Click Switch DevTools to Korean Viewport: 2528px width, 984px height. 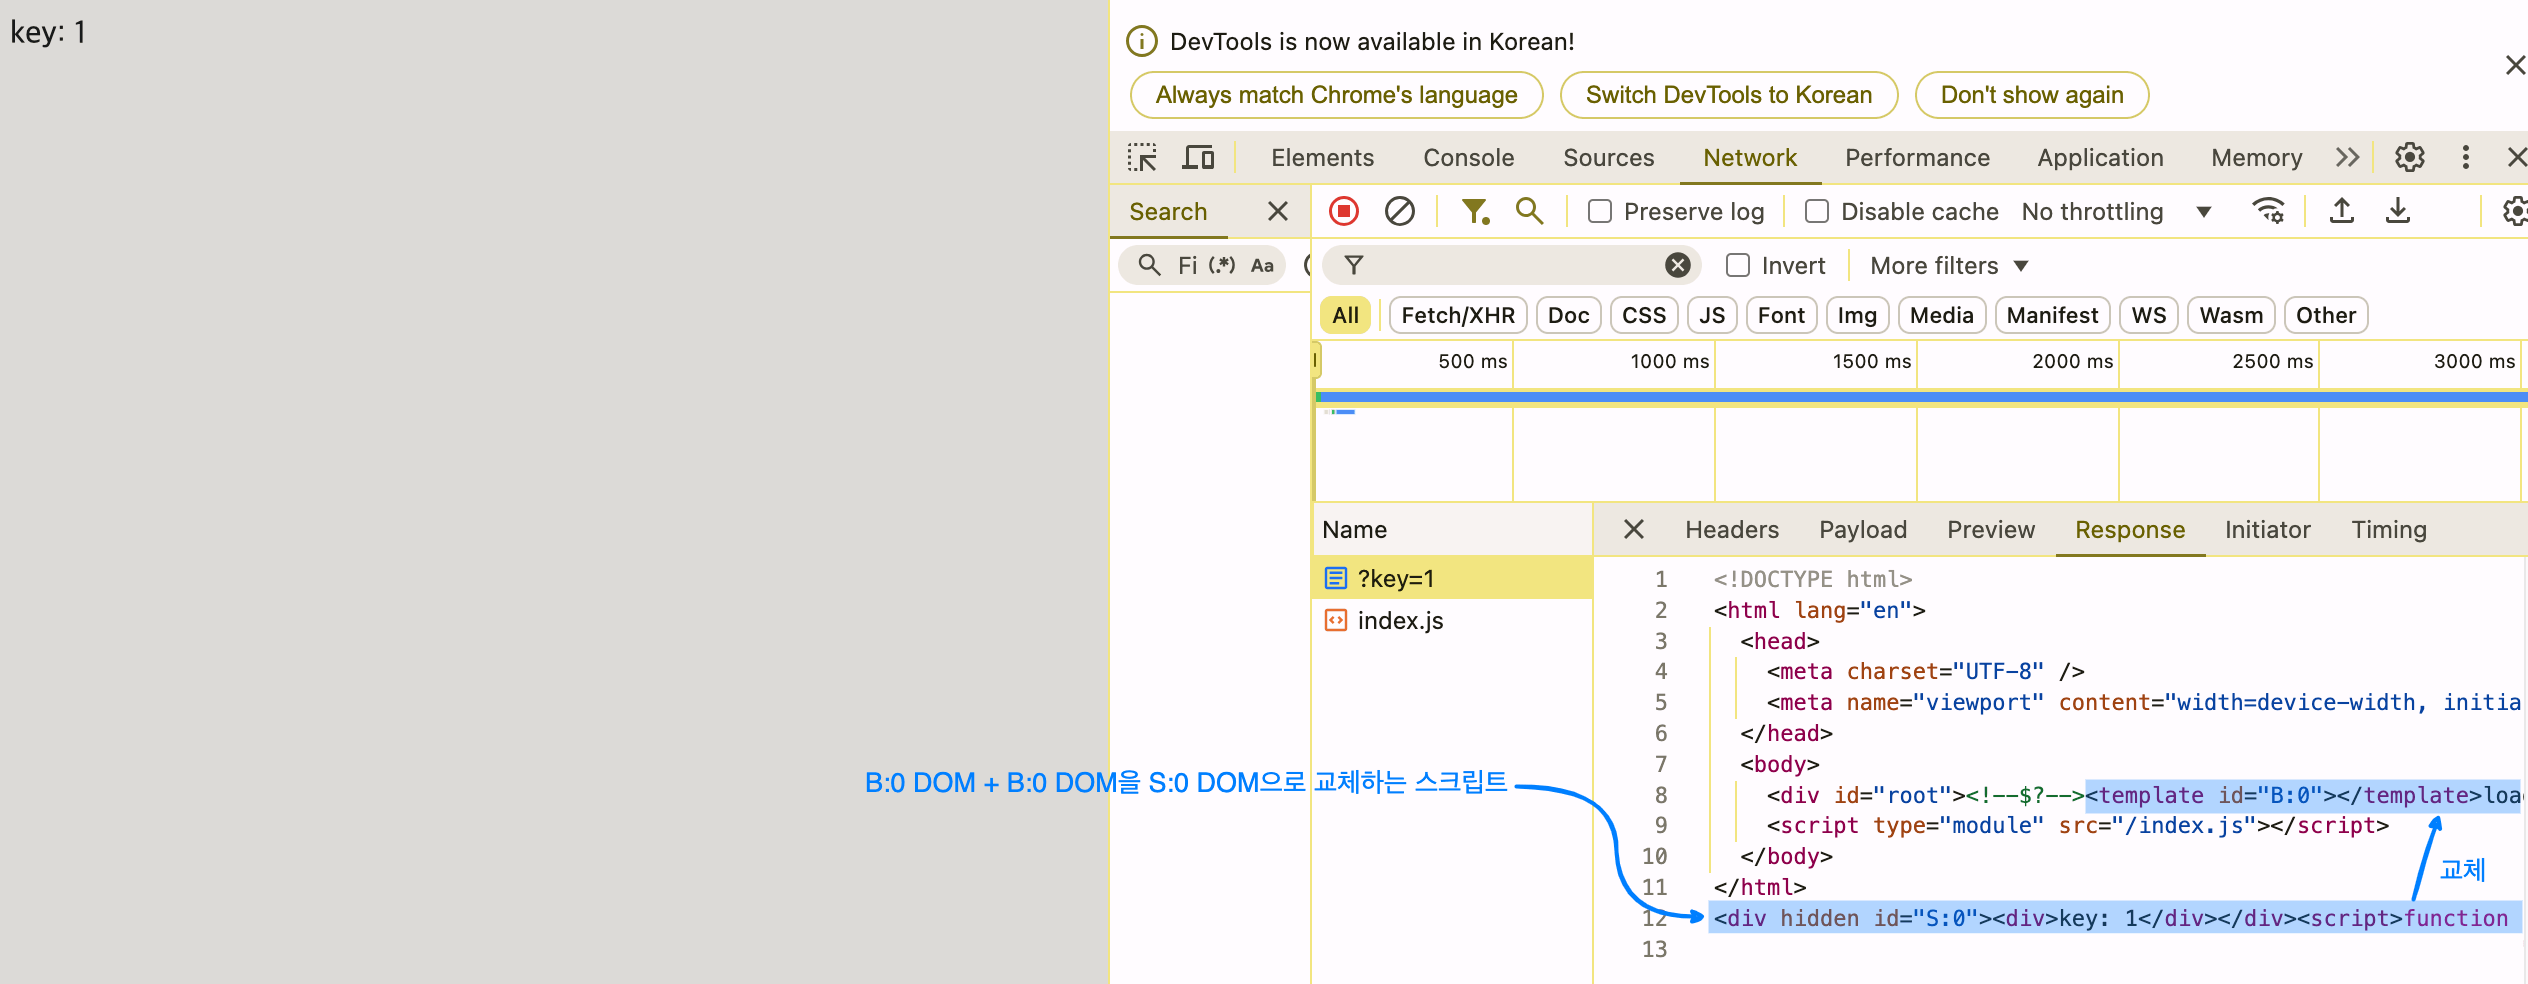click(1729, 95)
